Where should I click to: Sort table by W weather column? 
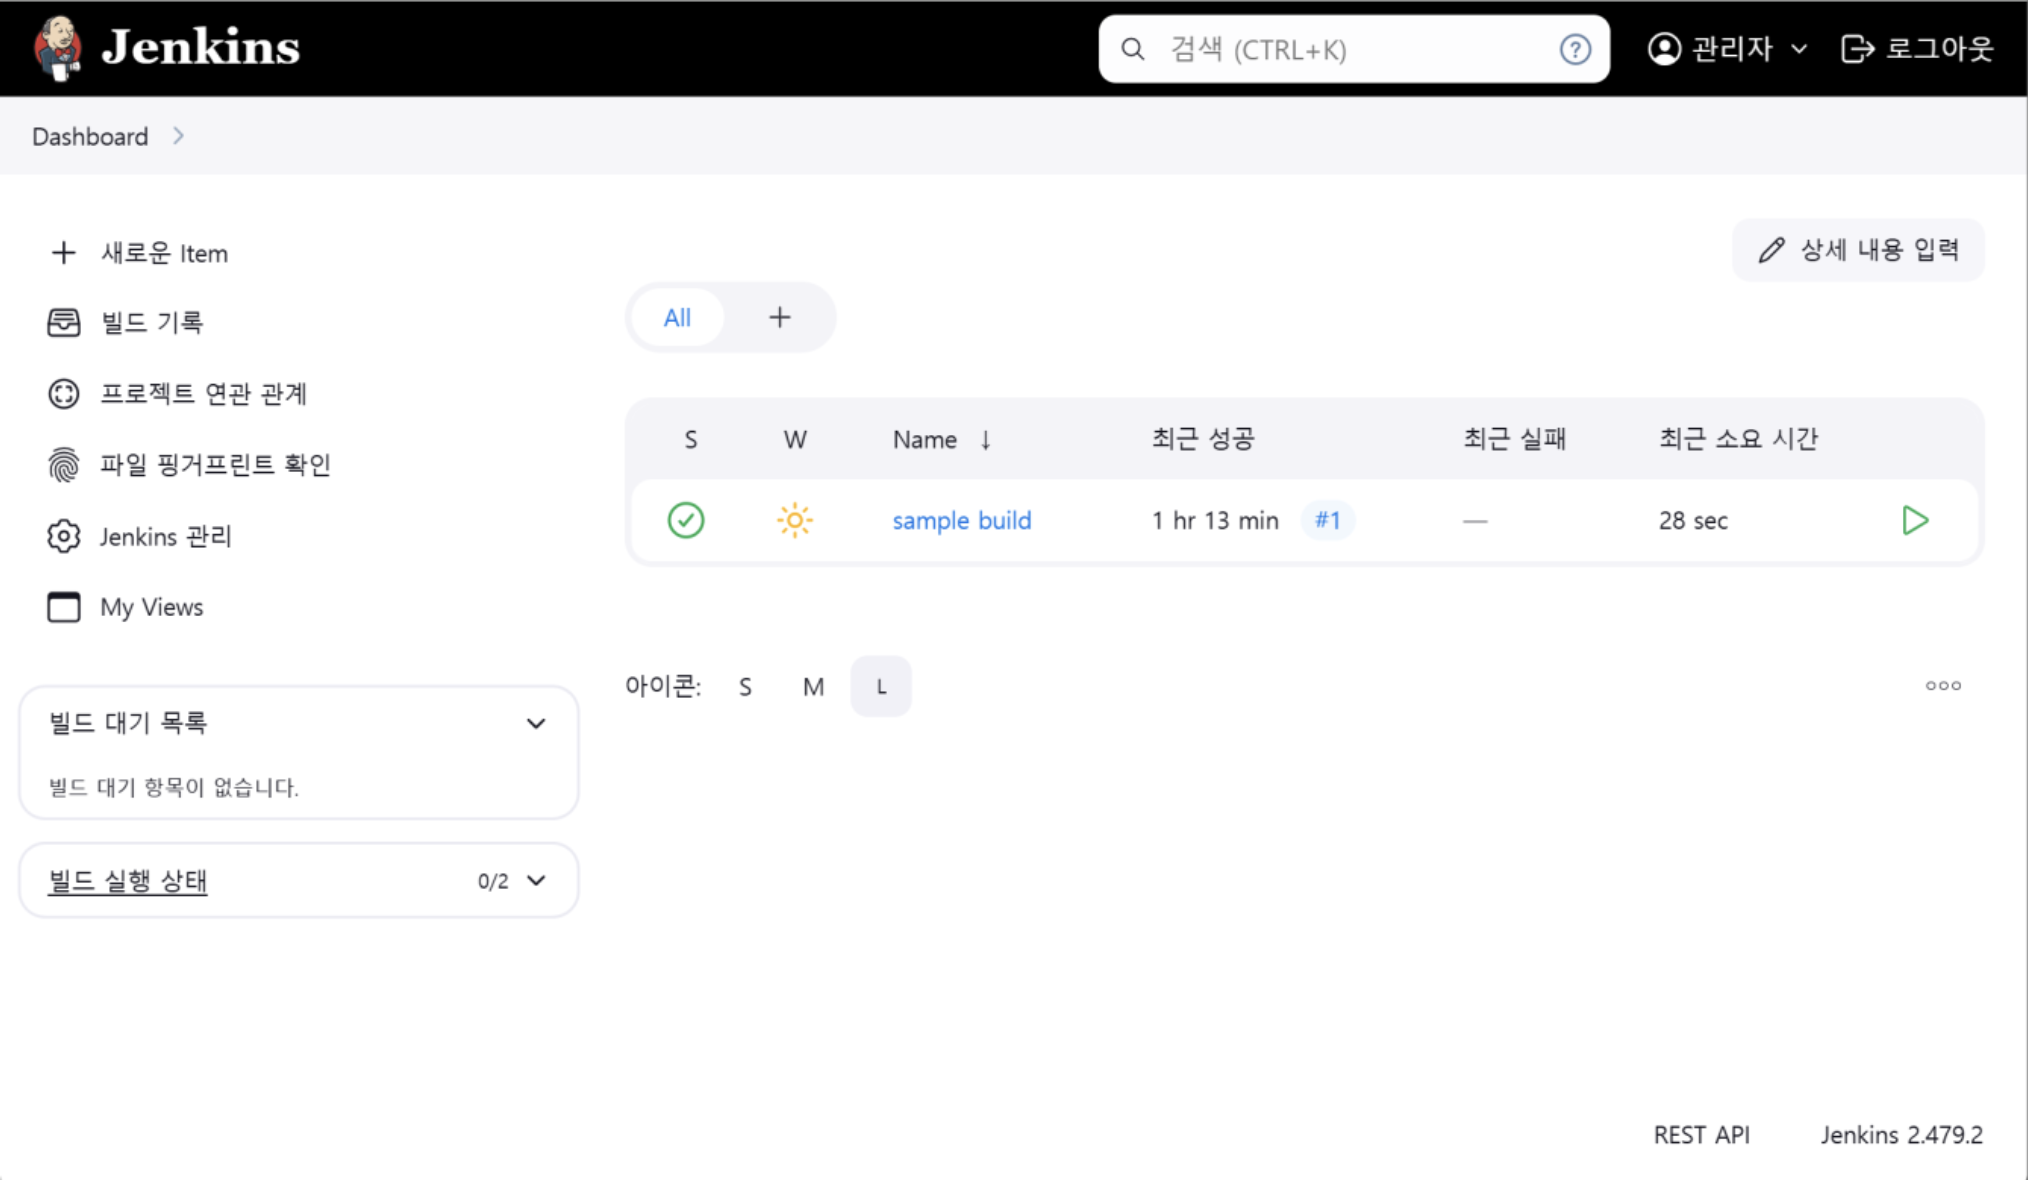[795, 440]
